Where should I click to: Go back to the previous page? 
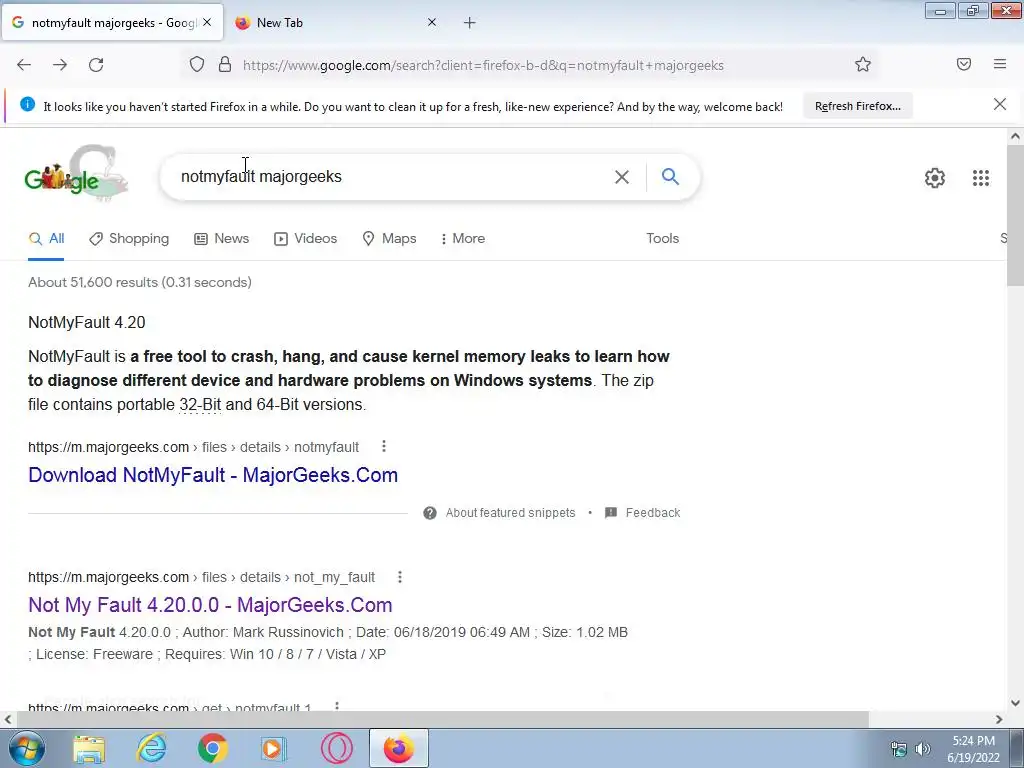pyautogui.click(x=24, y=65)
